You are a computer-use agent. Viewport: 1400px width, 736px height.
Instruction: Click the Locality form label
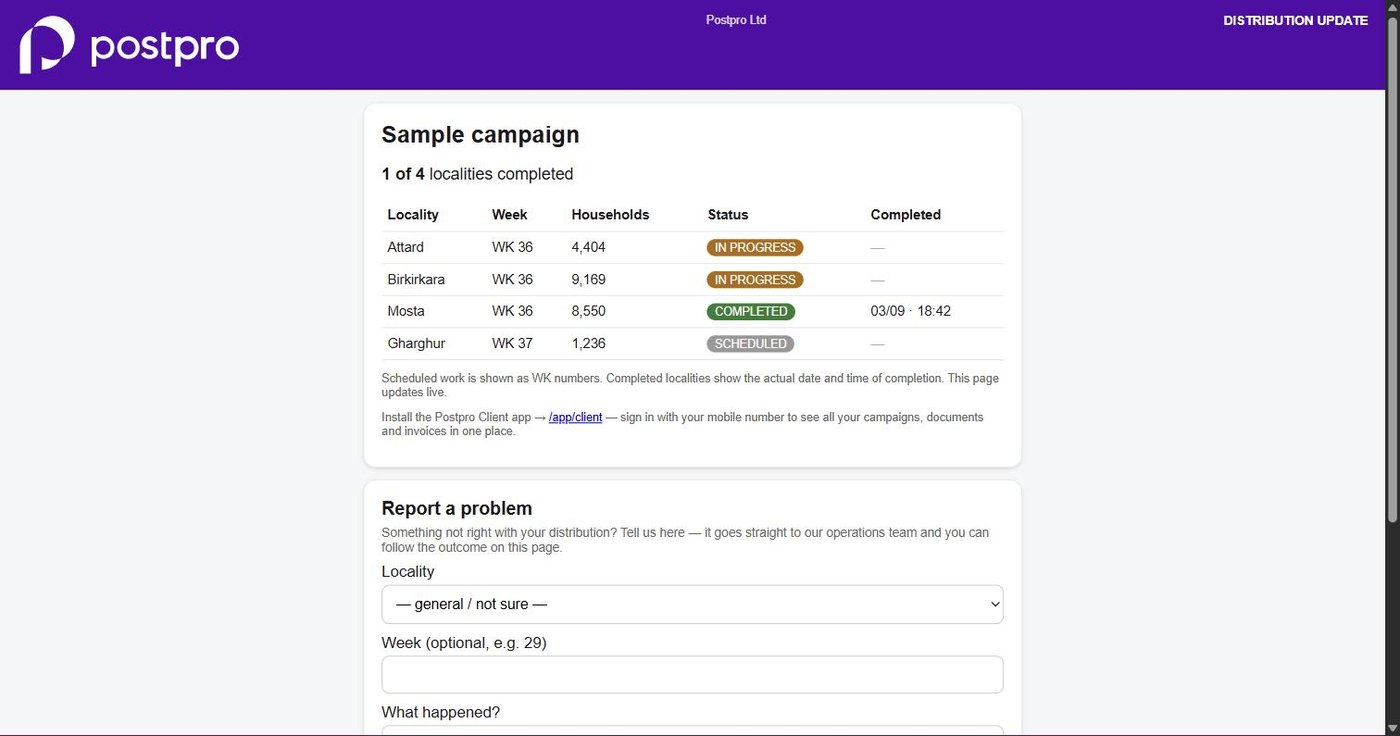tap(408, 572)
